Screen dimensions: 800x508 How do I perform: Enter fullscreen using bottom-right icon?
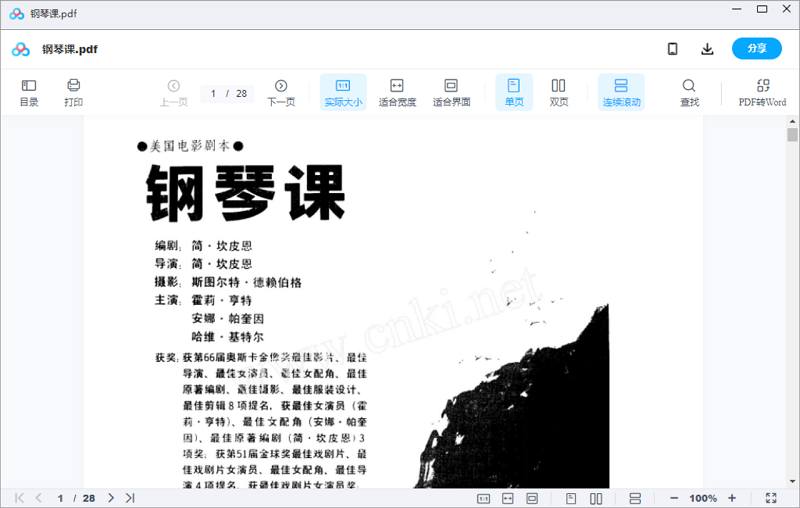pyautogui.click(x=771, y=498)
